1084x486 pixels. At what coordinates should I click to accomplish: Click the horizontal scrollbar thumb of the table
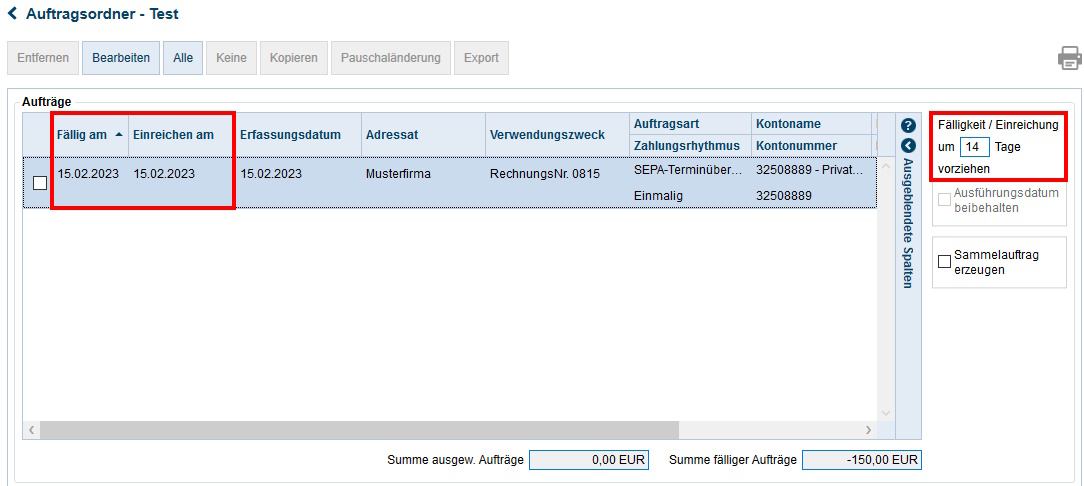tap(359, 429)
